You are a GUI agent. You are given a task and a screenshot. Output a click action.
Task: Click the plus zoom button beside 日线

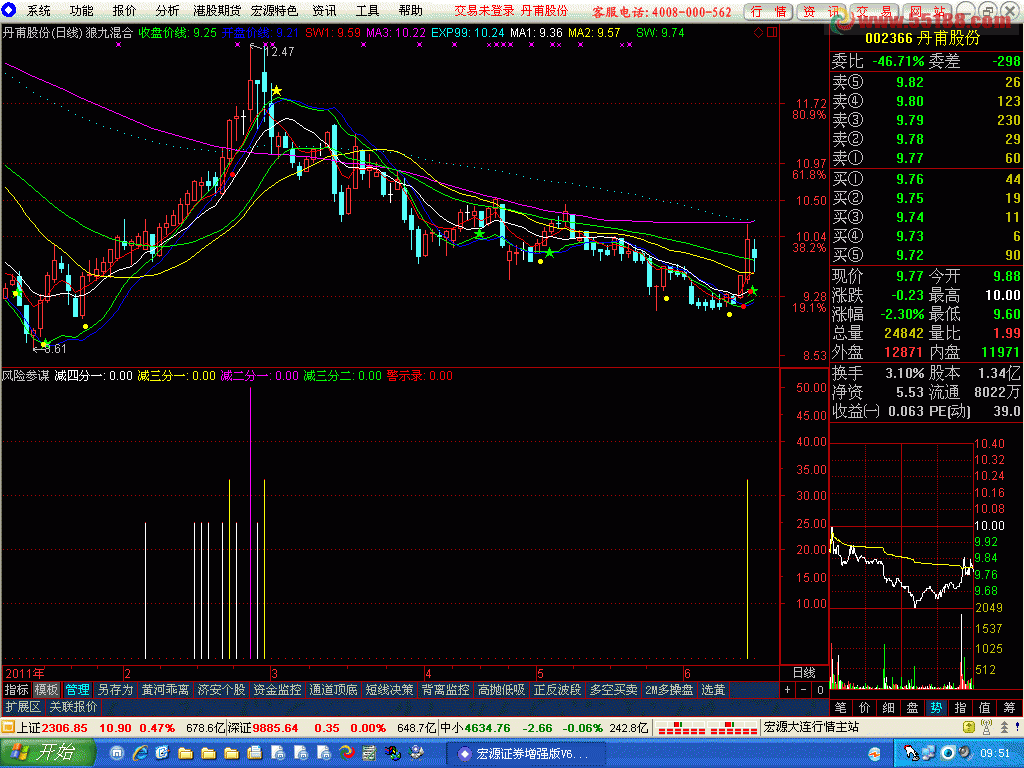pyautogui.click(x=788, y=690)
